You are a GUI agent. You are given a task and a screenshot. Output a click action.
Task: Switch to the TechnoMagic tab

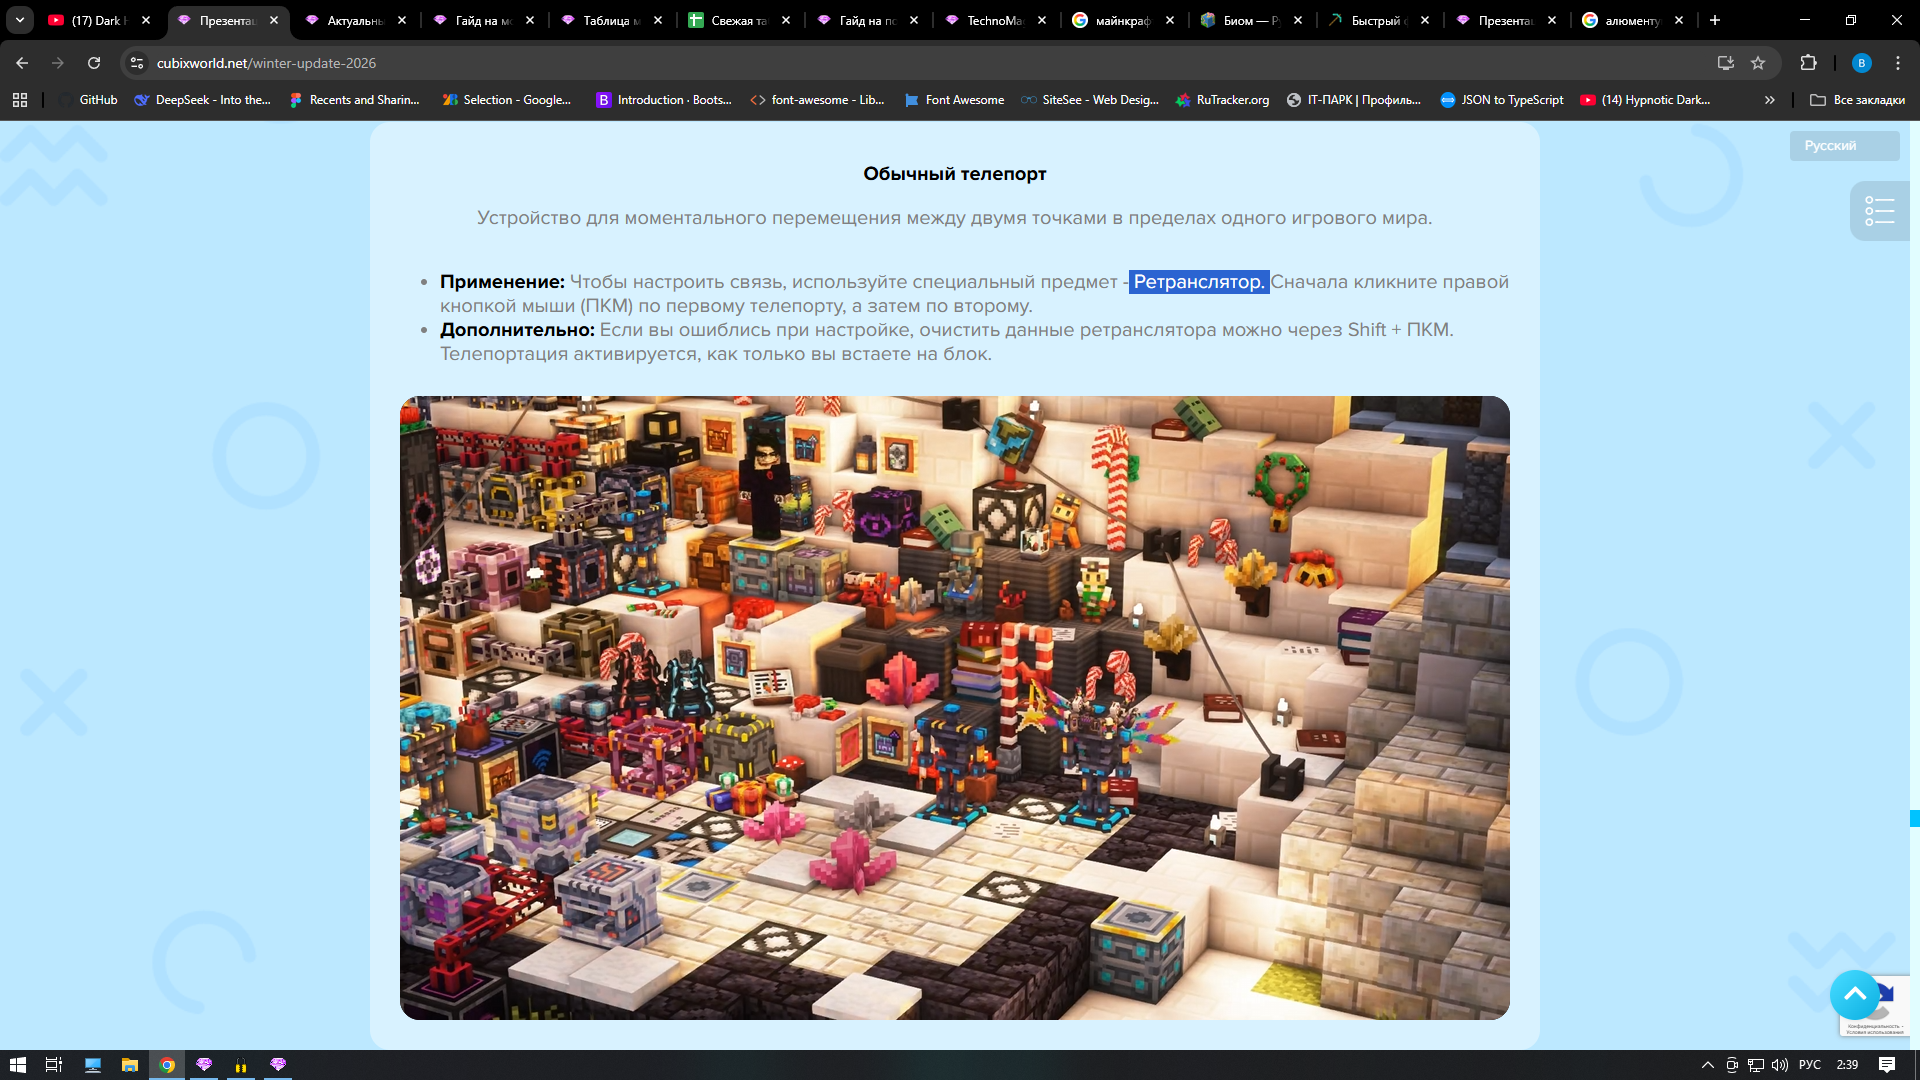click(993, 20)
